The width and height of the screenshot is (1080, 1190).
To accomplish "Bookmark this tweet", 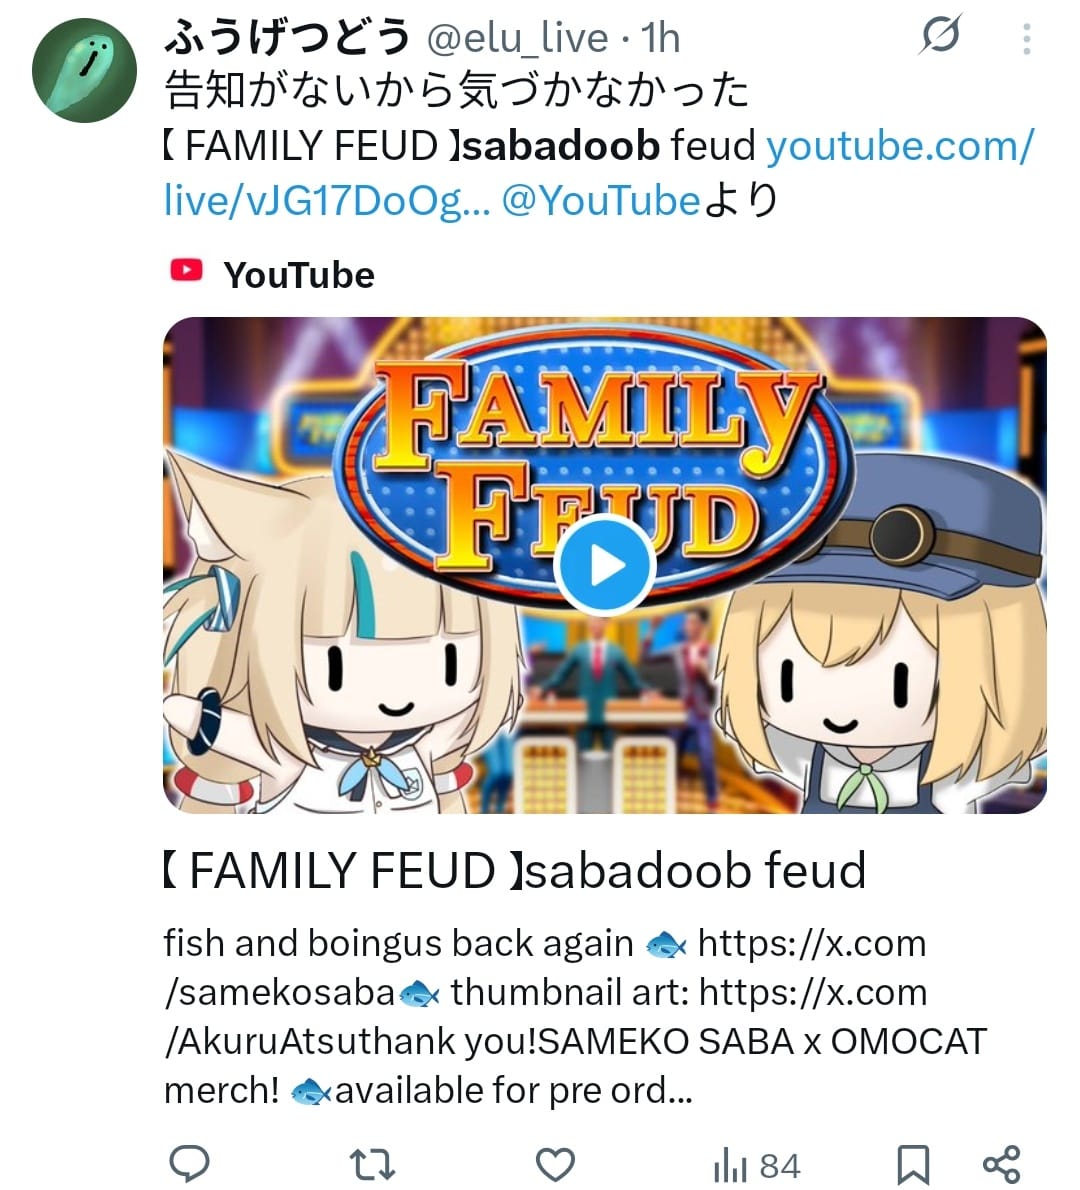I will (x=913, y=1164).
